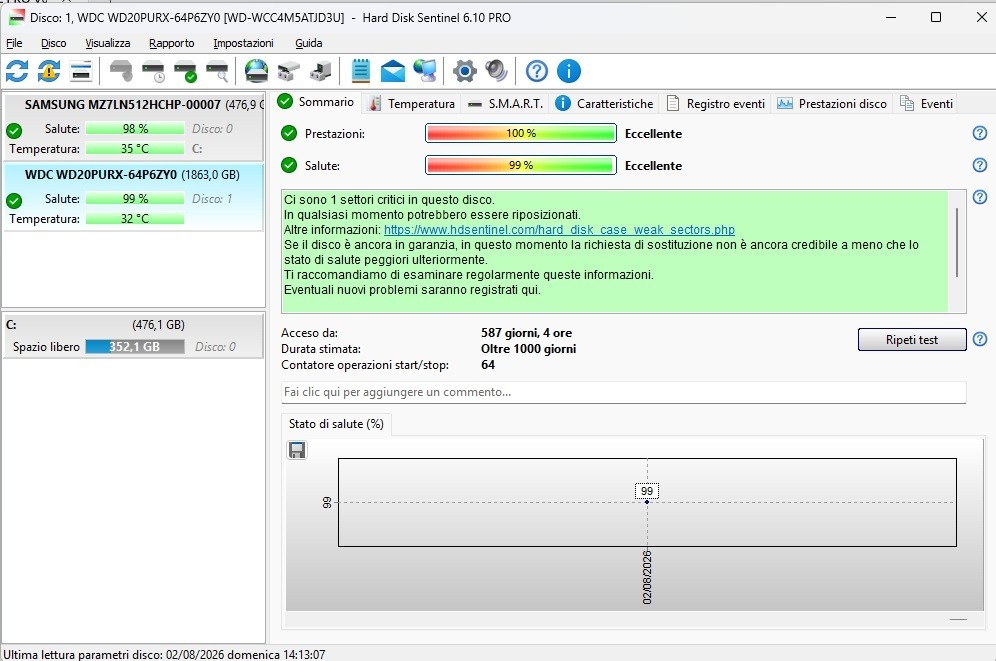Image resolution: width=996 pixels, height=661 pixels.
Task: Click the globe with monitor icon
Action: click(425, 71)
